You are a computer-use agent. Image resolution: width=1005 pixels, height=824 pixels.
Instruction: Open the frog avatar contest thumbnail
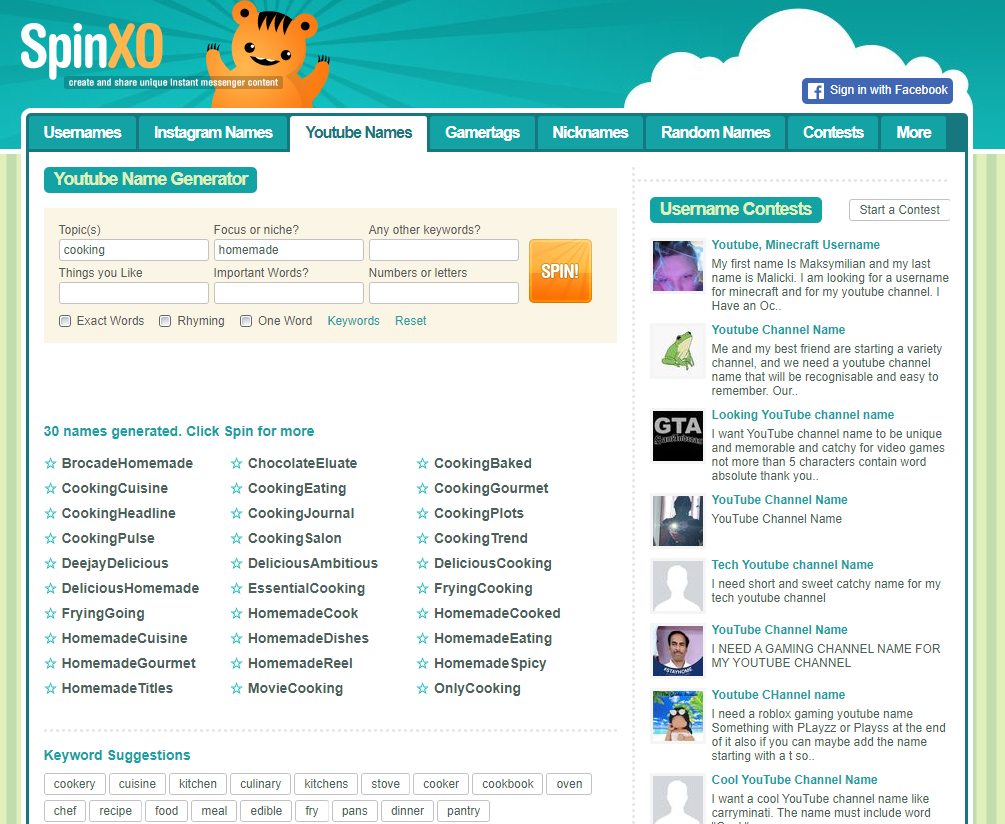click(677, 350)
